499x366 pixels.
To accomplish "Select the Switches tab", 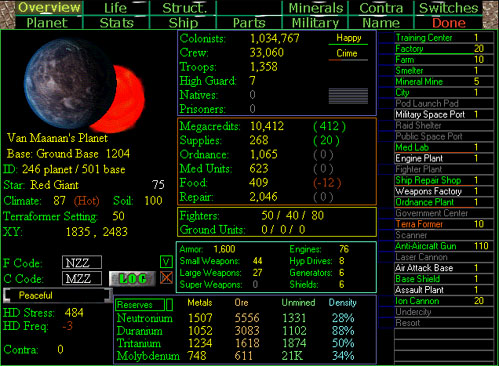I will (x=448, y=8).
